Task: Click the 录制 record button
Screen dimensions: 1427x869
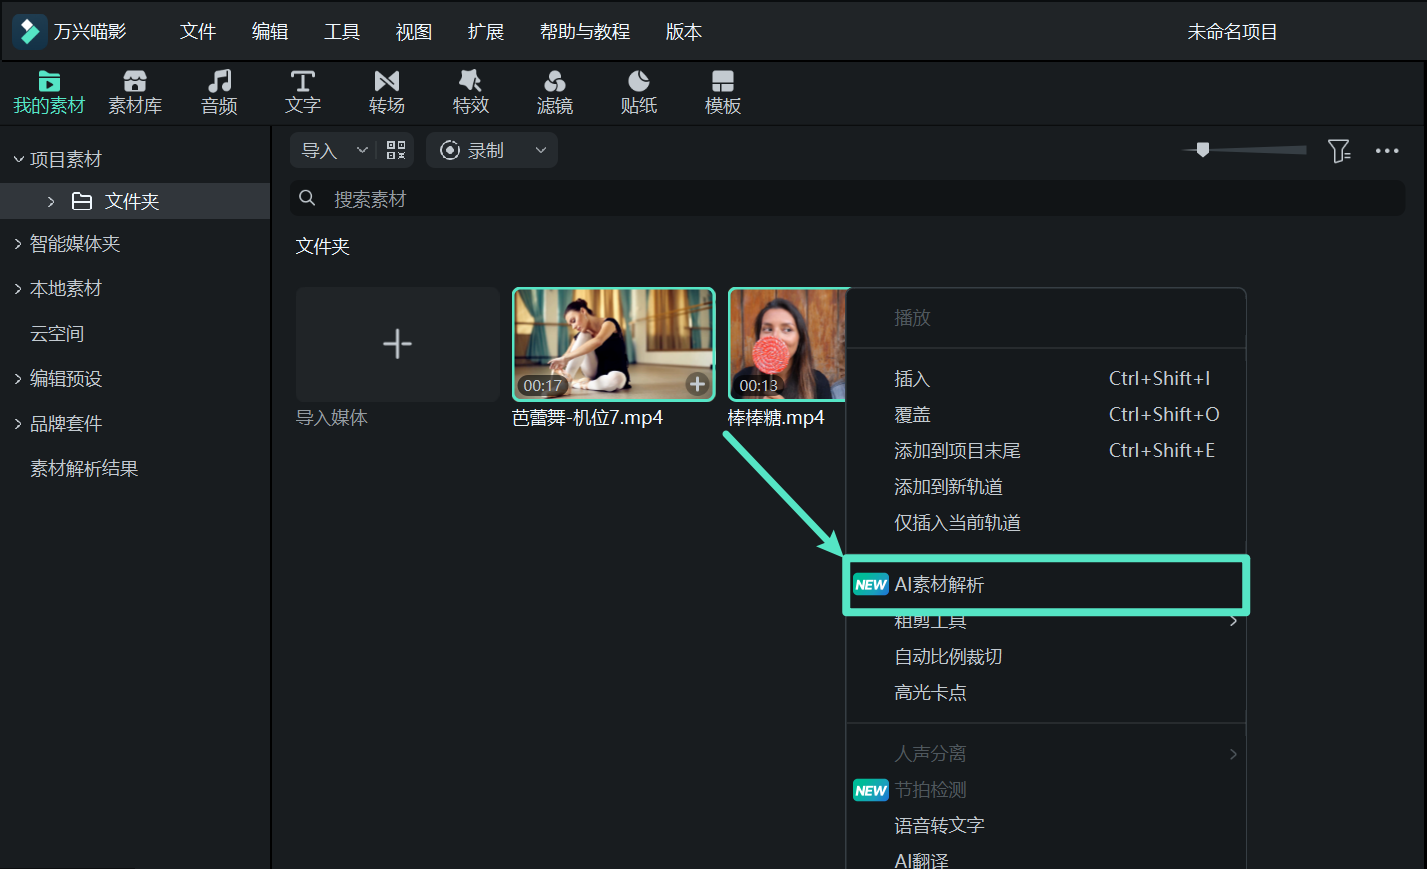Action: click(x=474, y=150)
